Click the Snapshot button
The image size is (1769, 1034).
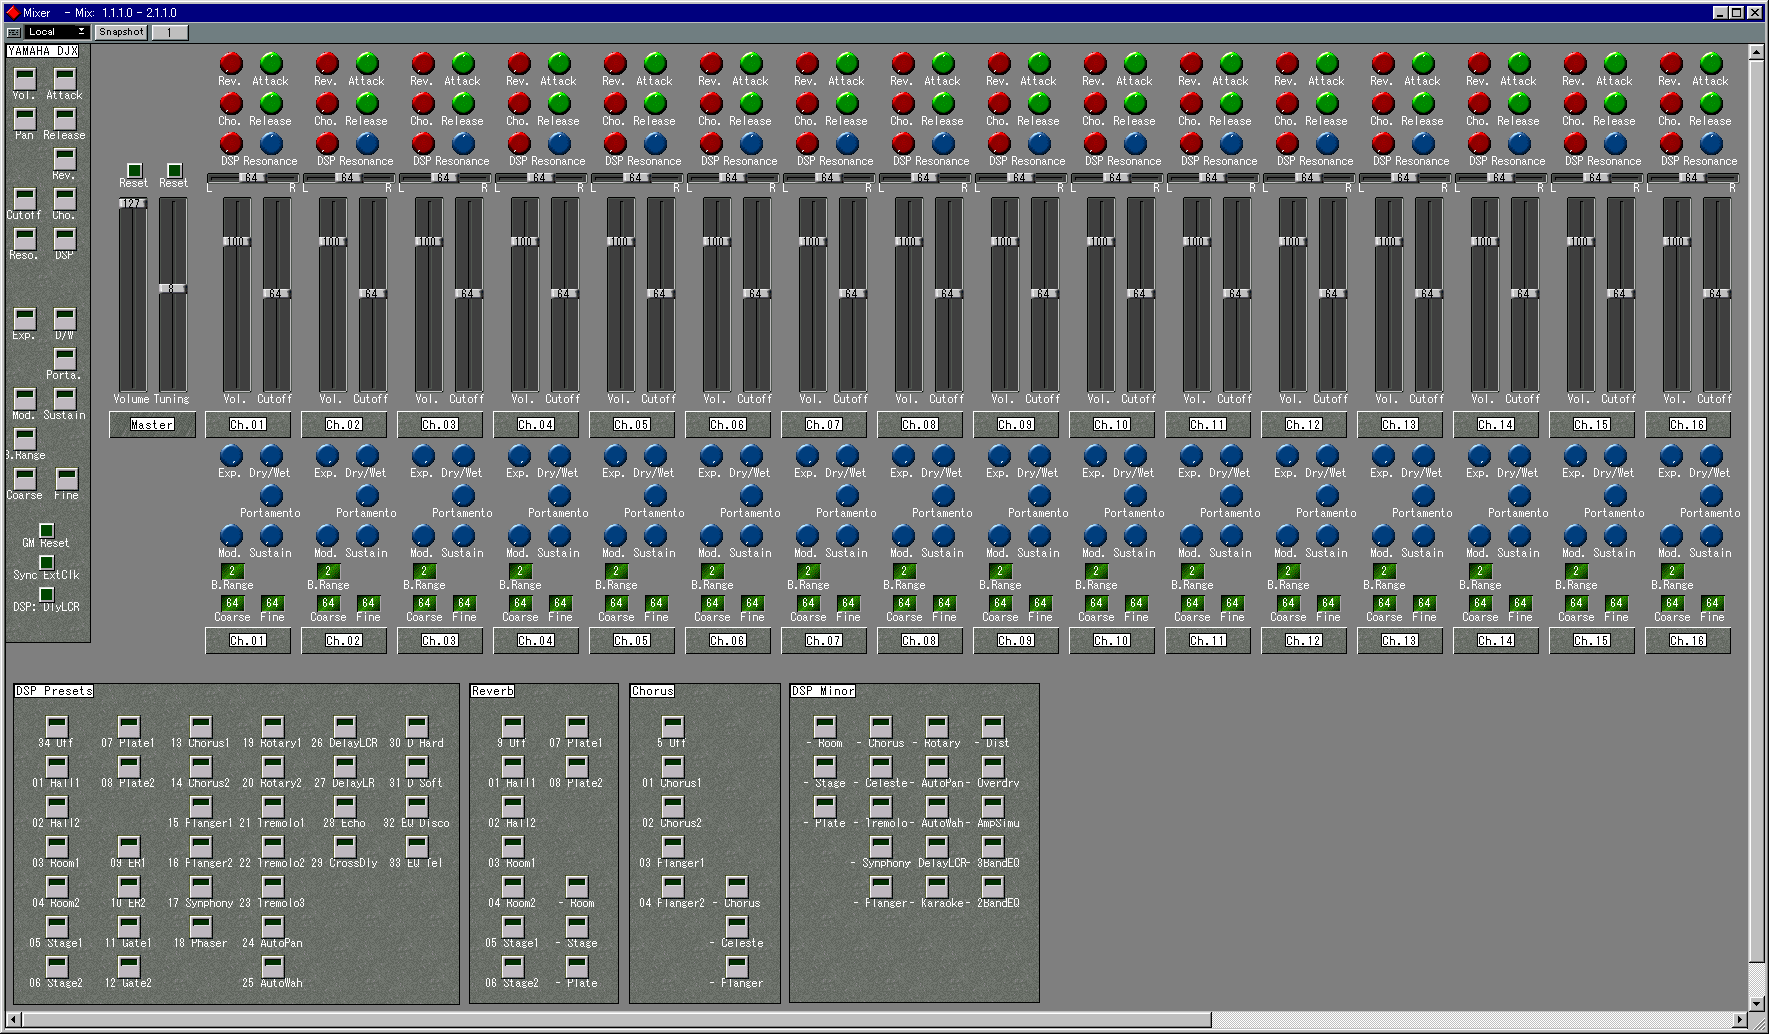[121, 32]
